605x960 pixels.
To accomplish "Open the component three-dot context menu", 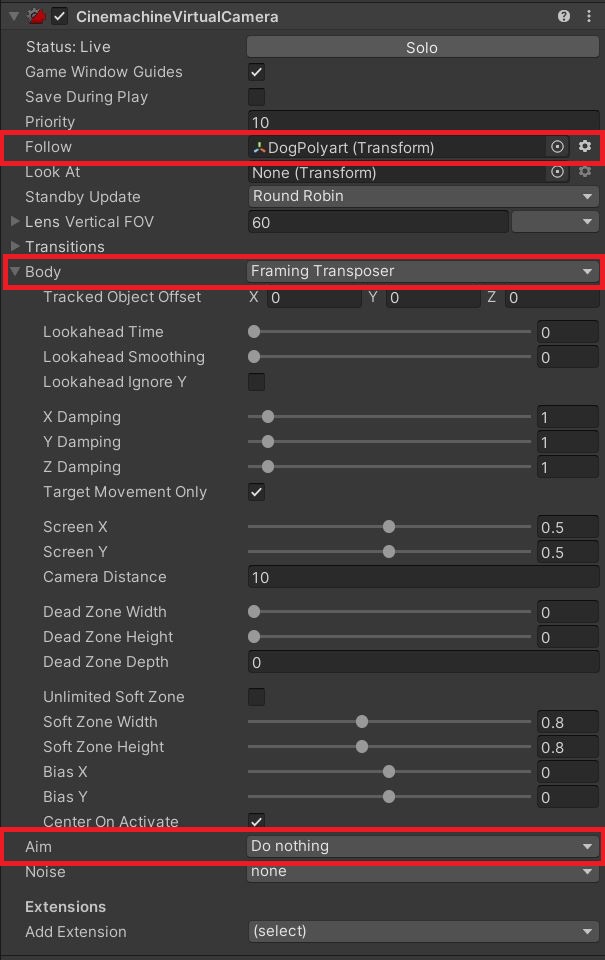I will (x=588, y=17).
